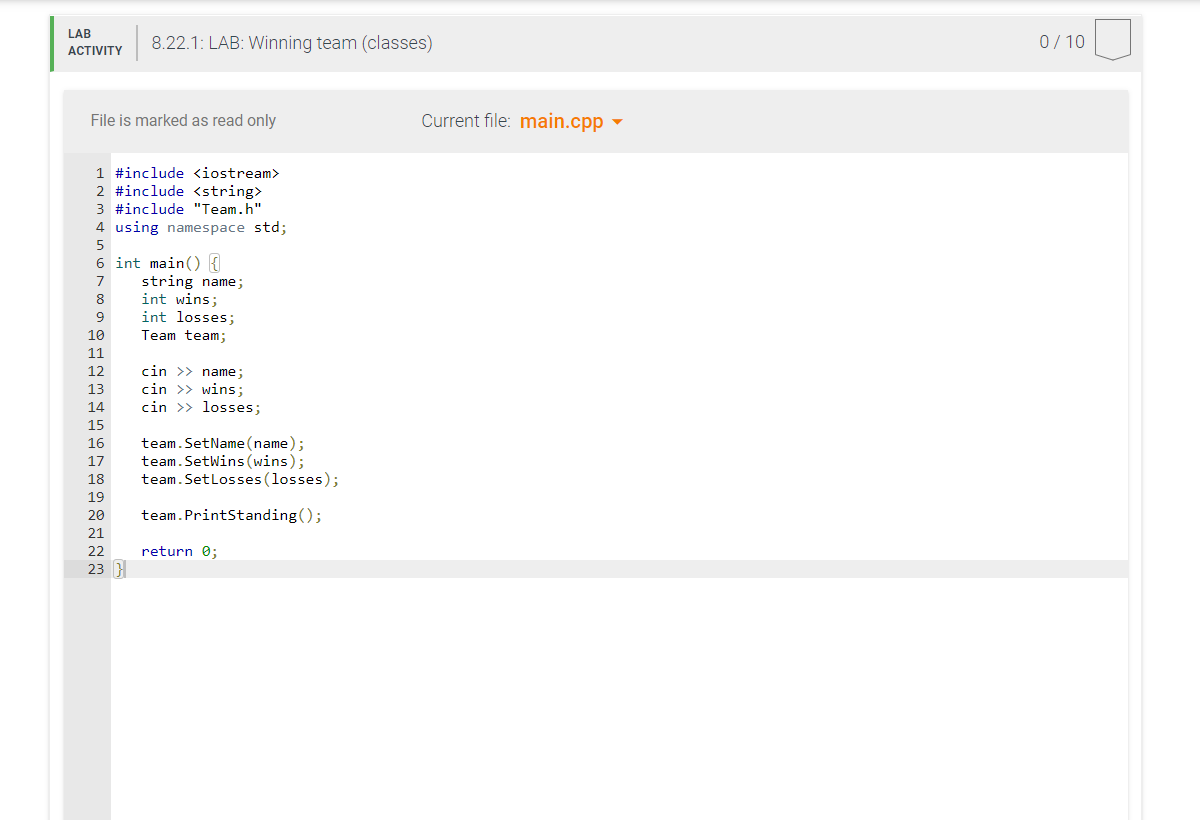Screen dimensions: 1200x820
Task: Click the line '#include <string>'
Action: coord(189,191)
